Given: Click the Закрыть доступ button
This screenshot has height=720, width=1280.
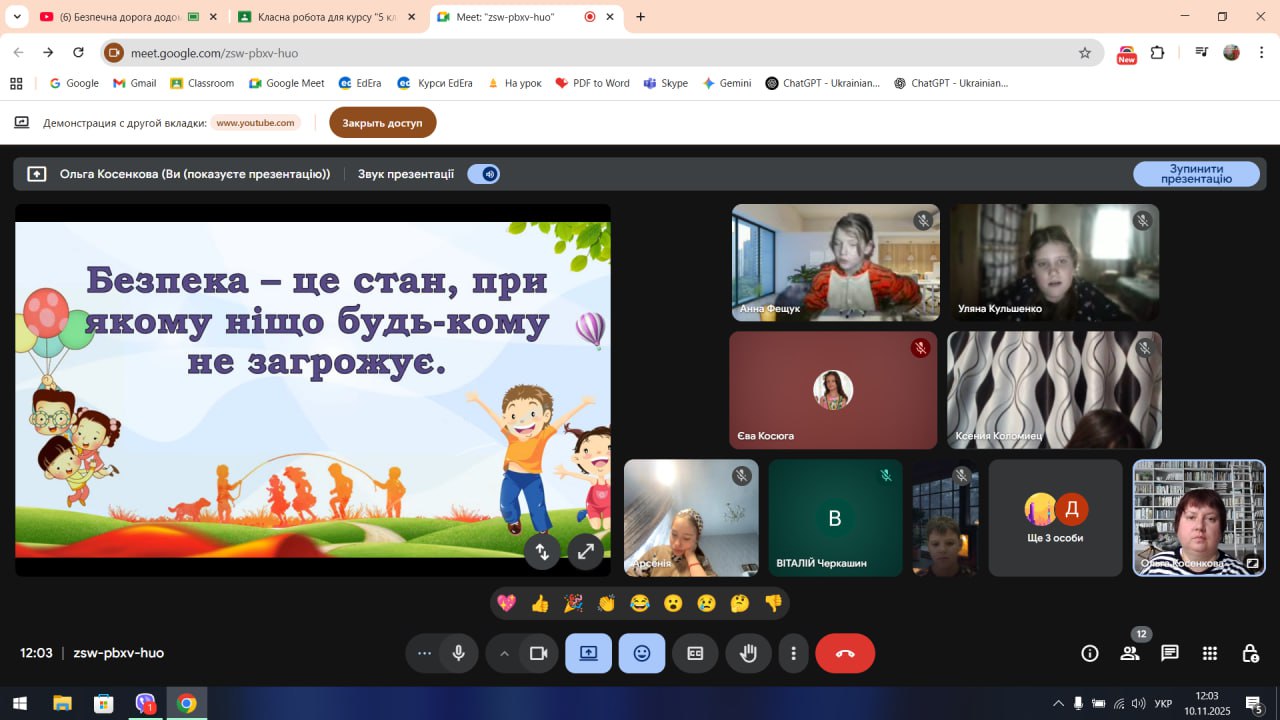Looking at the screenshot, I should (382, 123).
